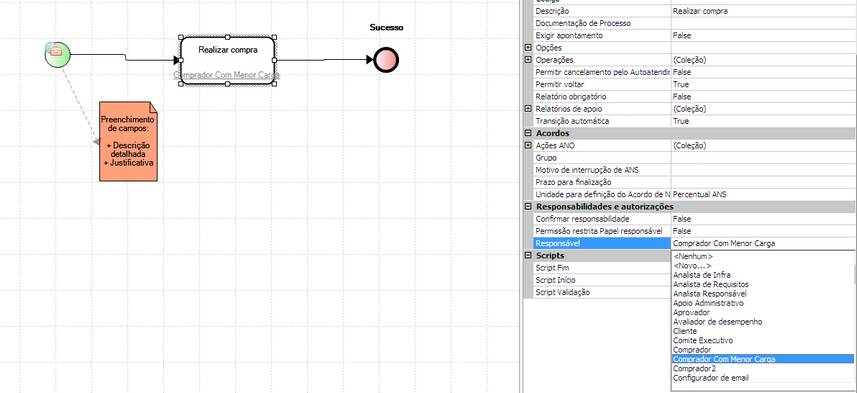This screenshot has height=393, width=857.
Task: Expand the Ações ANO row
Action: 528,145
